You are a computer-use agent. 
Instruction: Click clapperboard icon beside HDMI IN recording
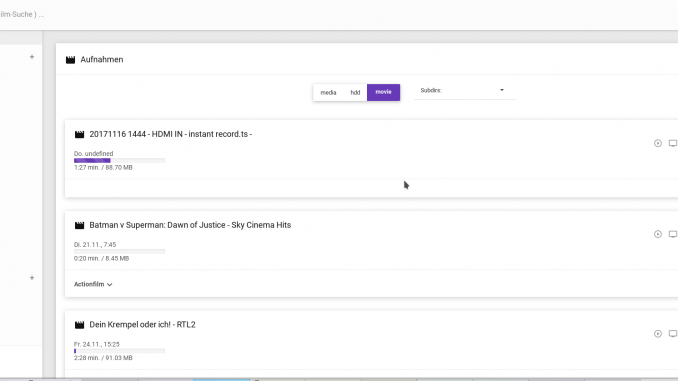[x=80, y=134]
